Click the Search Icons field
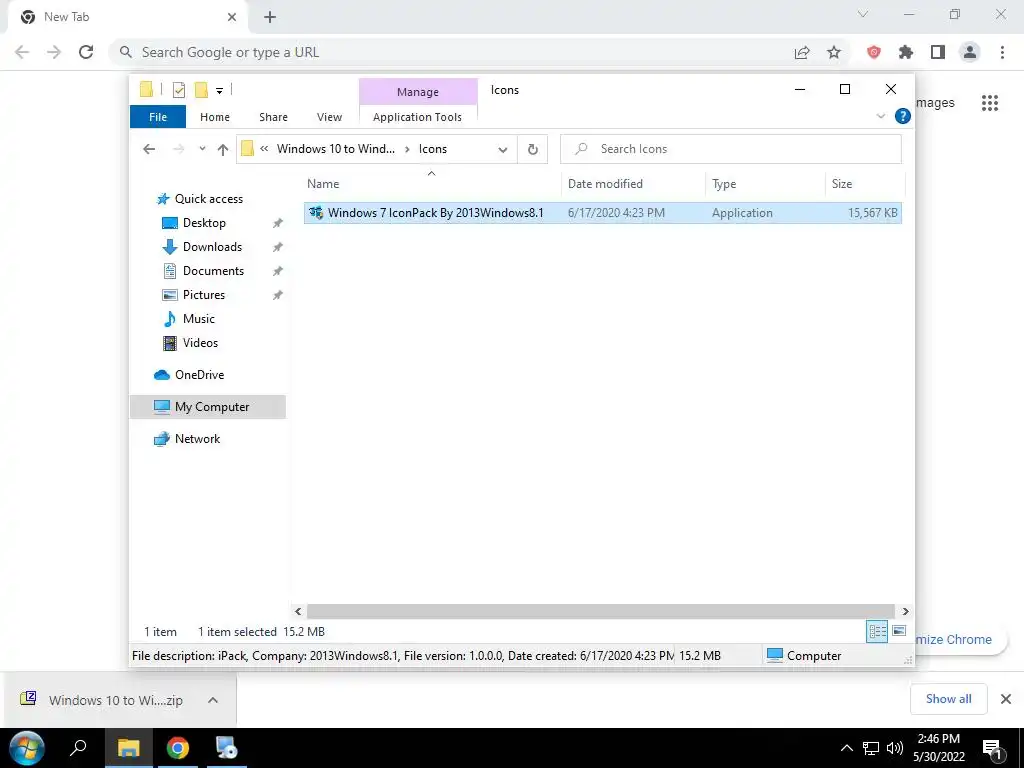The height and width of the screenshot is (768, 1024). click(731, 149)
